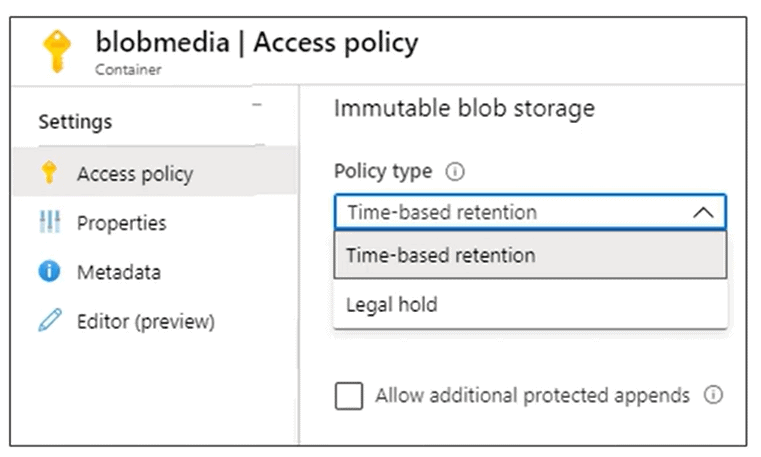Click the Immutable blob storage heading
The image size is (761, 457).
point(464,108)
